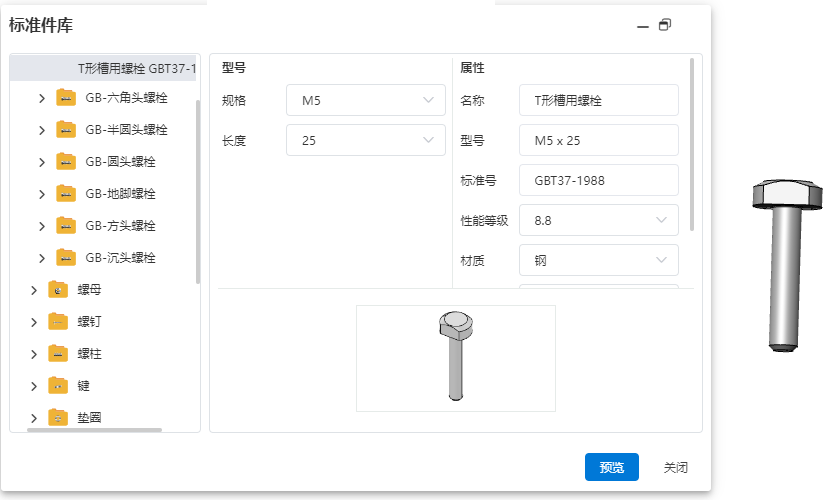Click the 关闭 button
827x500 pixels.
tap(675, 467)
